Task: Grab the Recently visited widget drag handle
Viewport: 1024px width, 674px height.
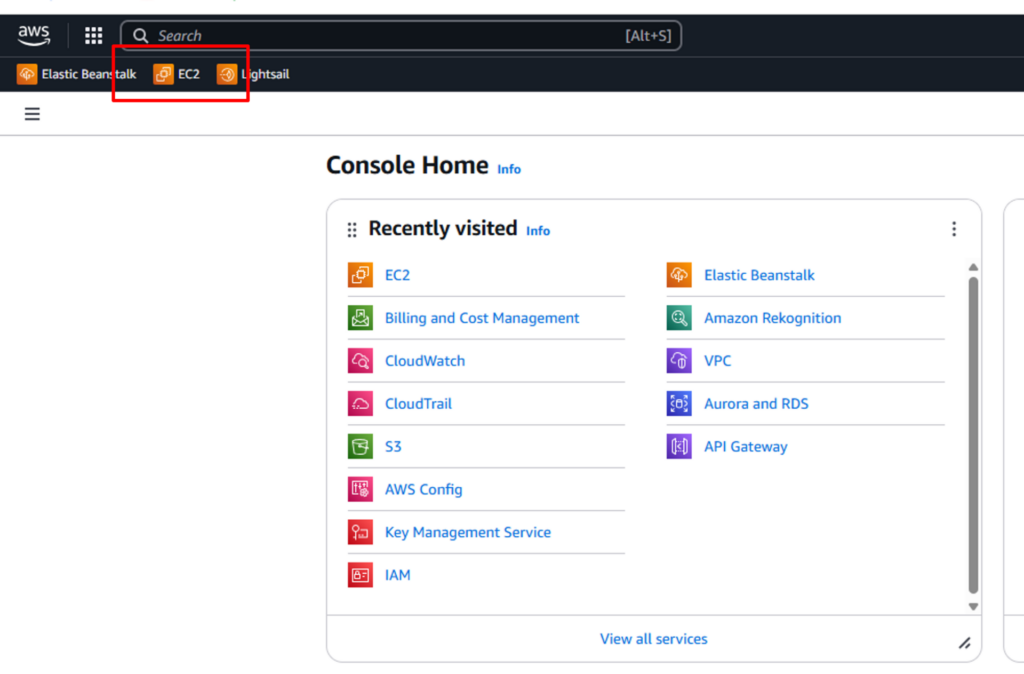Action: tap(352, 230)
